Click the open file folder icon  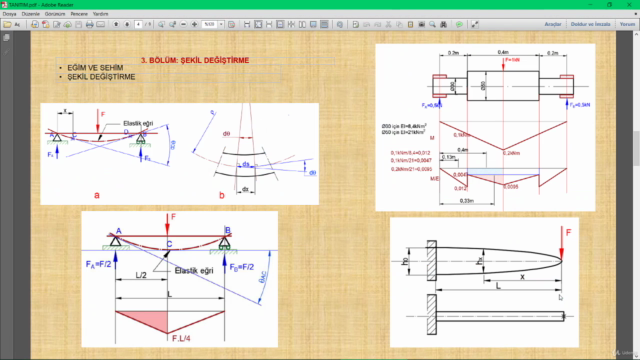pyautogui.click(x=7, y=24)
